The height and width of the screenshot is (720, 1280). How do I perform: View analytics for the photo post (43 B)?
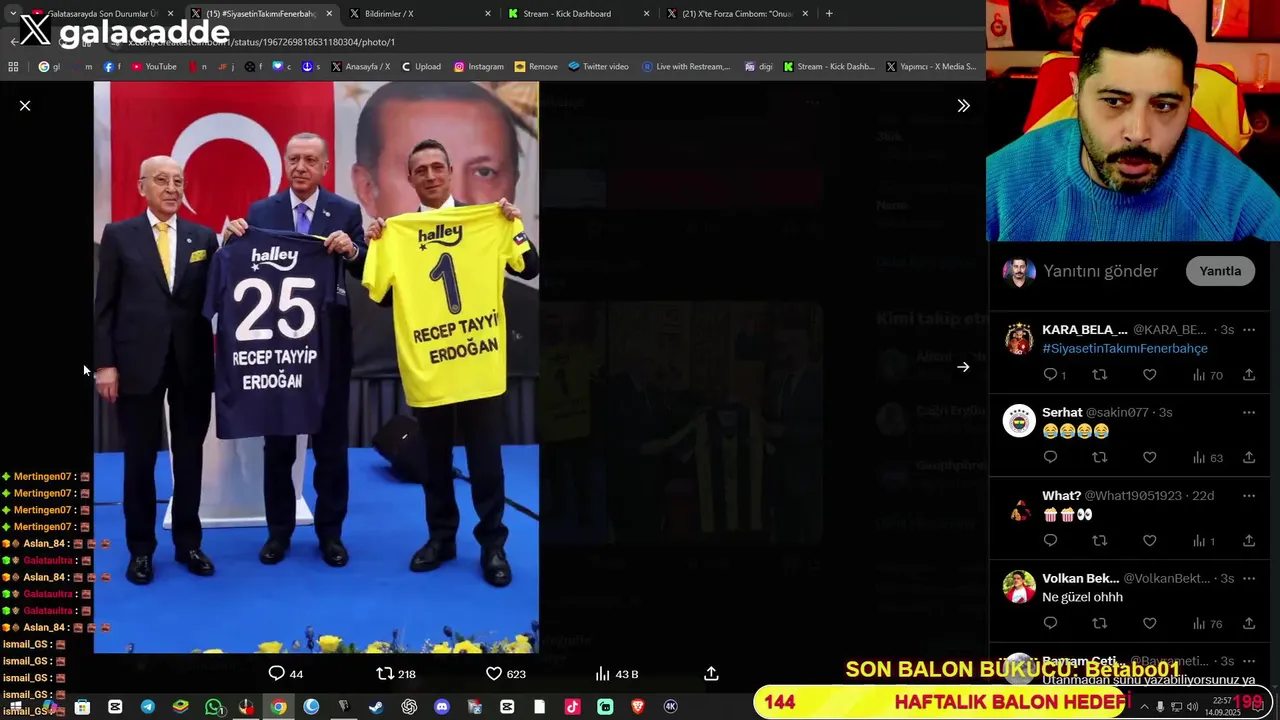[x=617, y=674]
